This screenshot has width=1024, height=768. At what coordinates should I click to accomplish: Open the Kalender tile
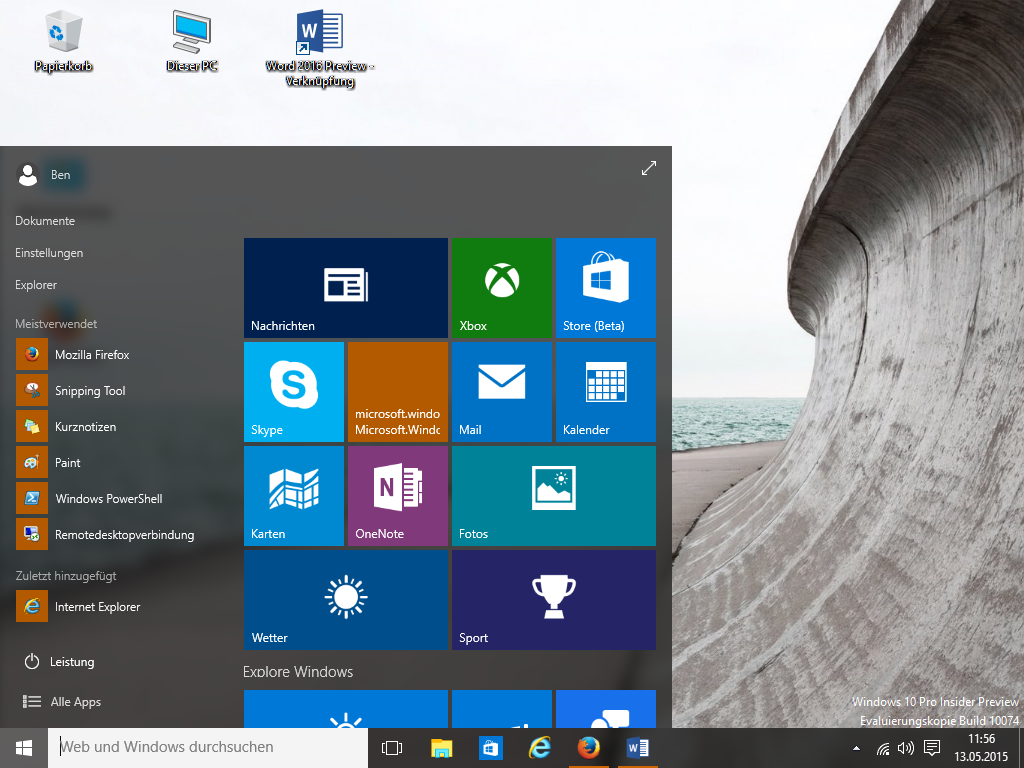pyautogui.click(x=605, y=392)
